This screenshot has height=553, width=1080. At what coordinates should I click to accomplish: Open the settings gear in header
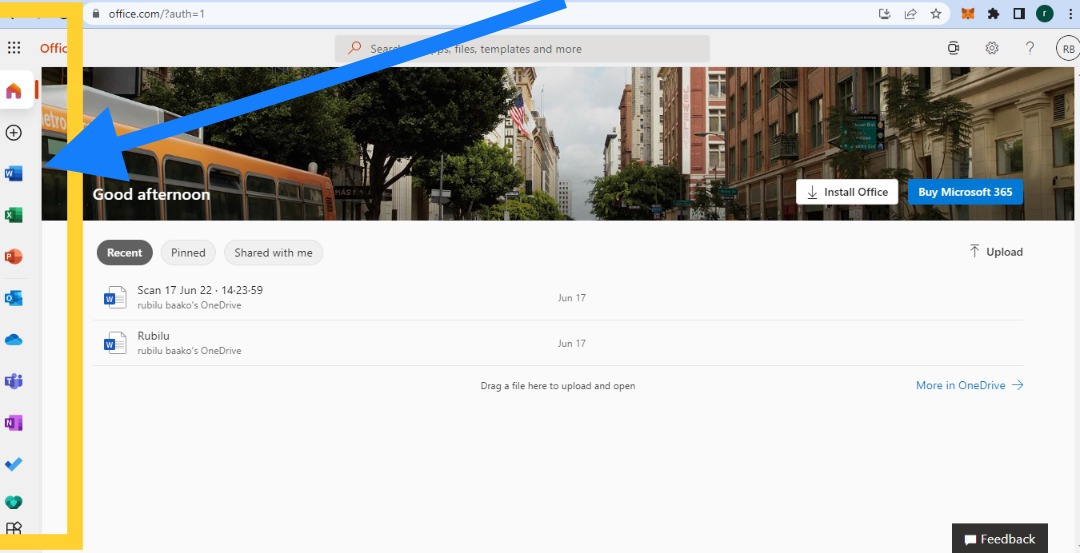(x=992, y=48)
